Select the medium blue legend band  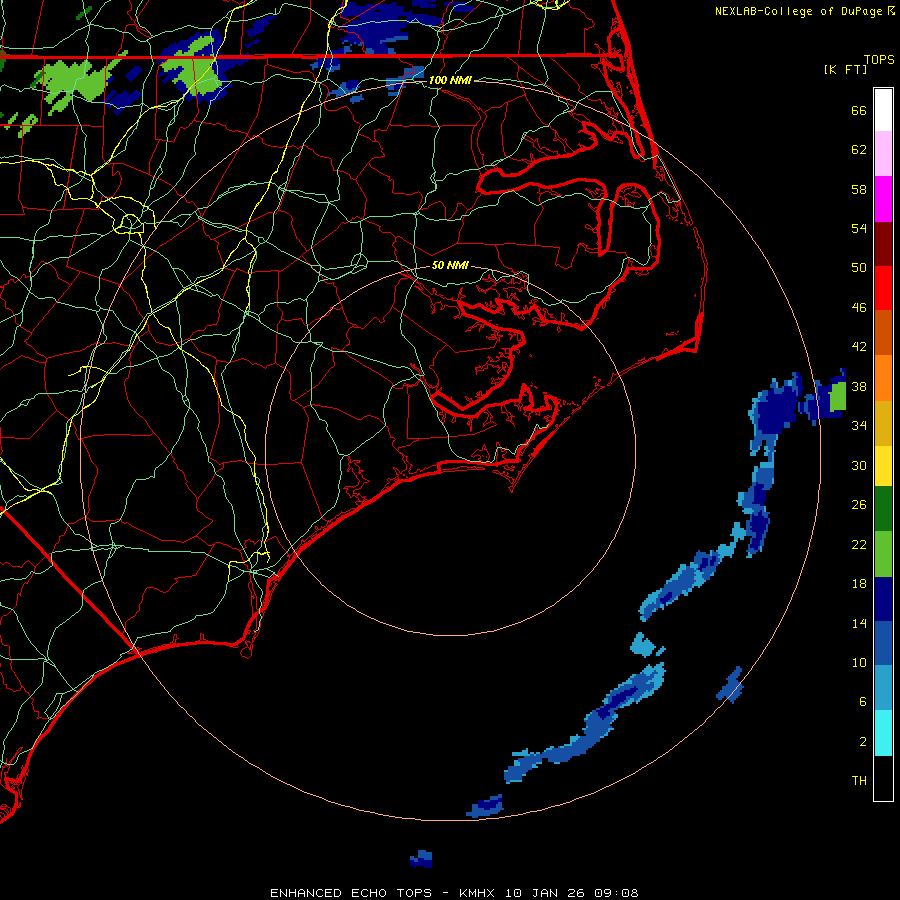click(883, 643)
